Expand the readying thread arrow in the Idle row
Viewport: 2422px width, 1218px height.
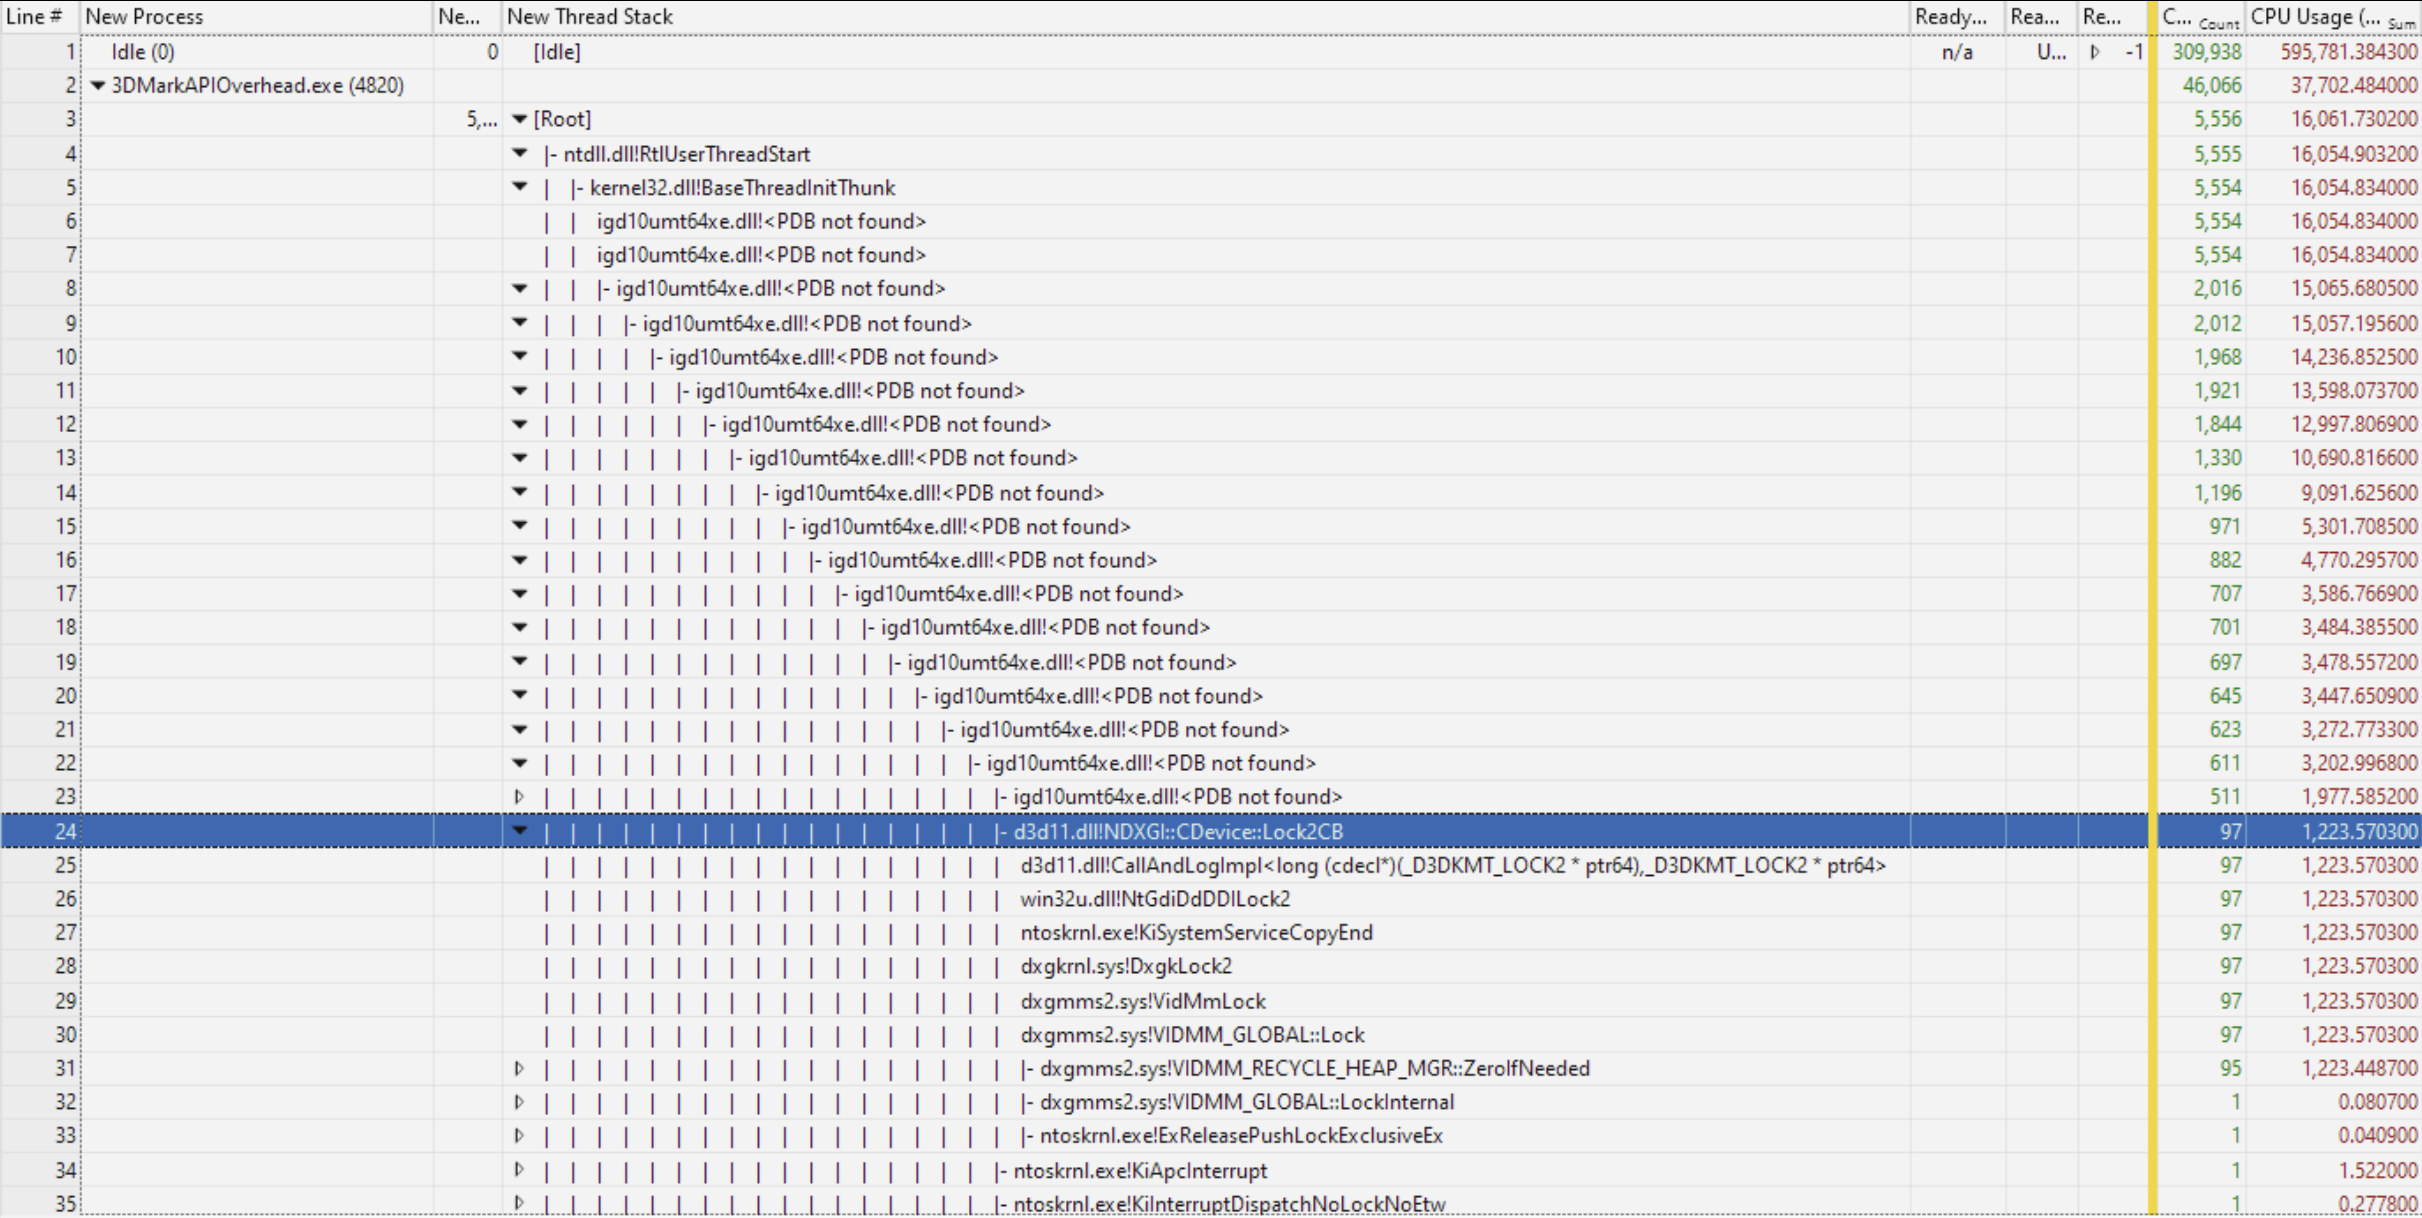(x=2096, y=51)
